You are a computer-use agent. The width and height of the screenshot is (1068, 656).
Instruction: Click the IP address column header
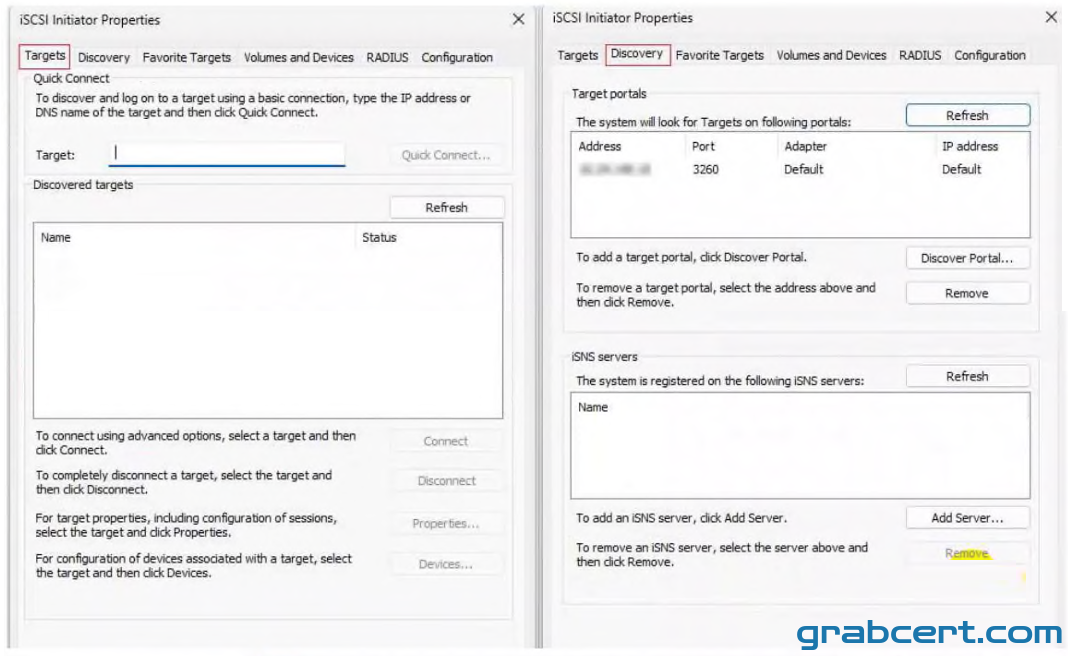tap(982, 146)
